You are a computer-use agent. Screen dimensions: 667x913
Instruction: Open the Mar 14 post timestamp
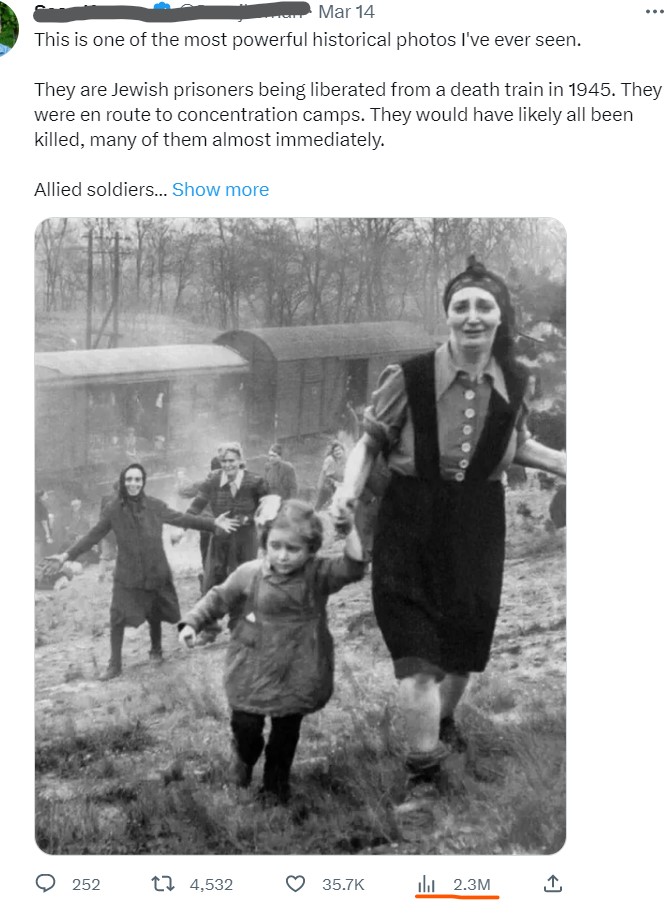(346, 12)
